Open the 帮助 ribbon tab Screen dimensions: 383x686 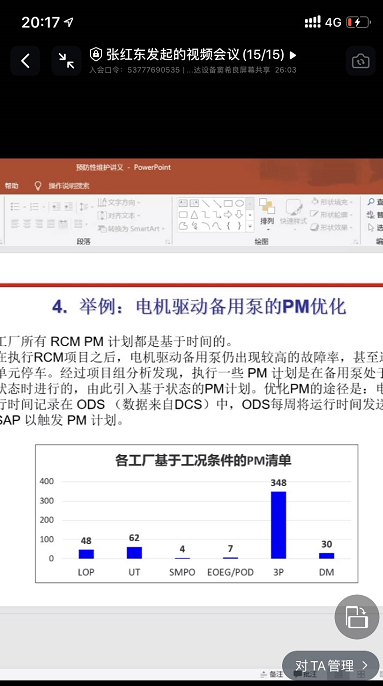[12, 186]
